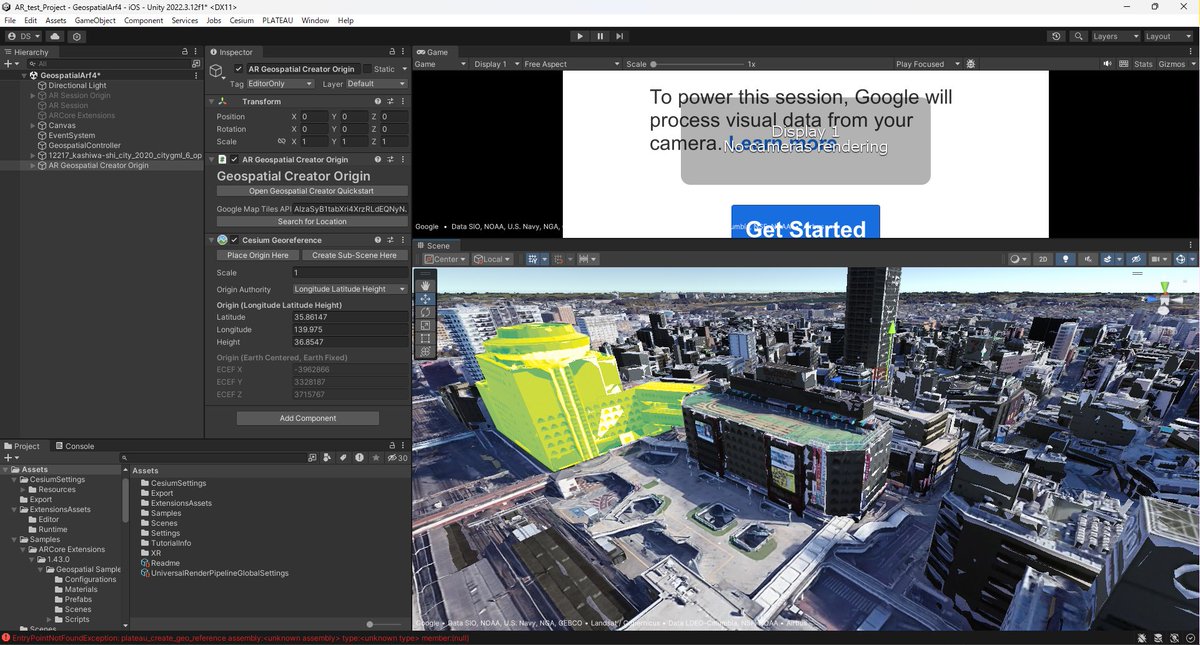Open the Free Aspect dropdown
The height and width of the screenshot is (645, 1200).
pos(572,64)
